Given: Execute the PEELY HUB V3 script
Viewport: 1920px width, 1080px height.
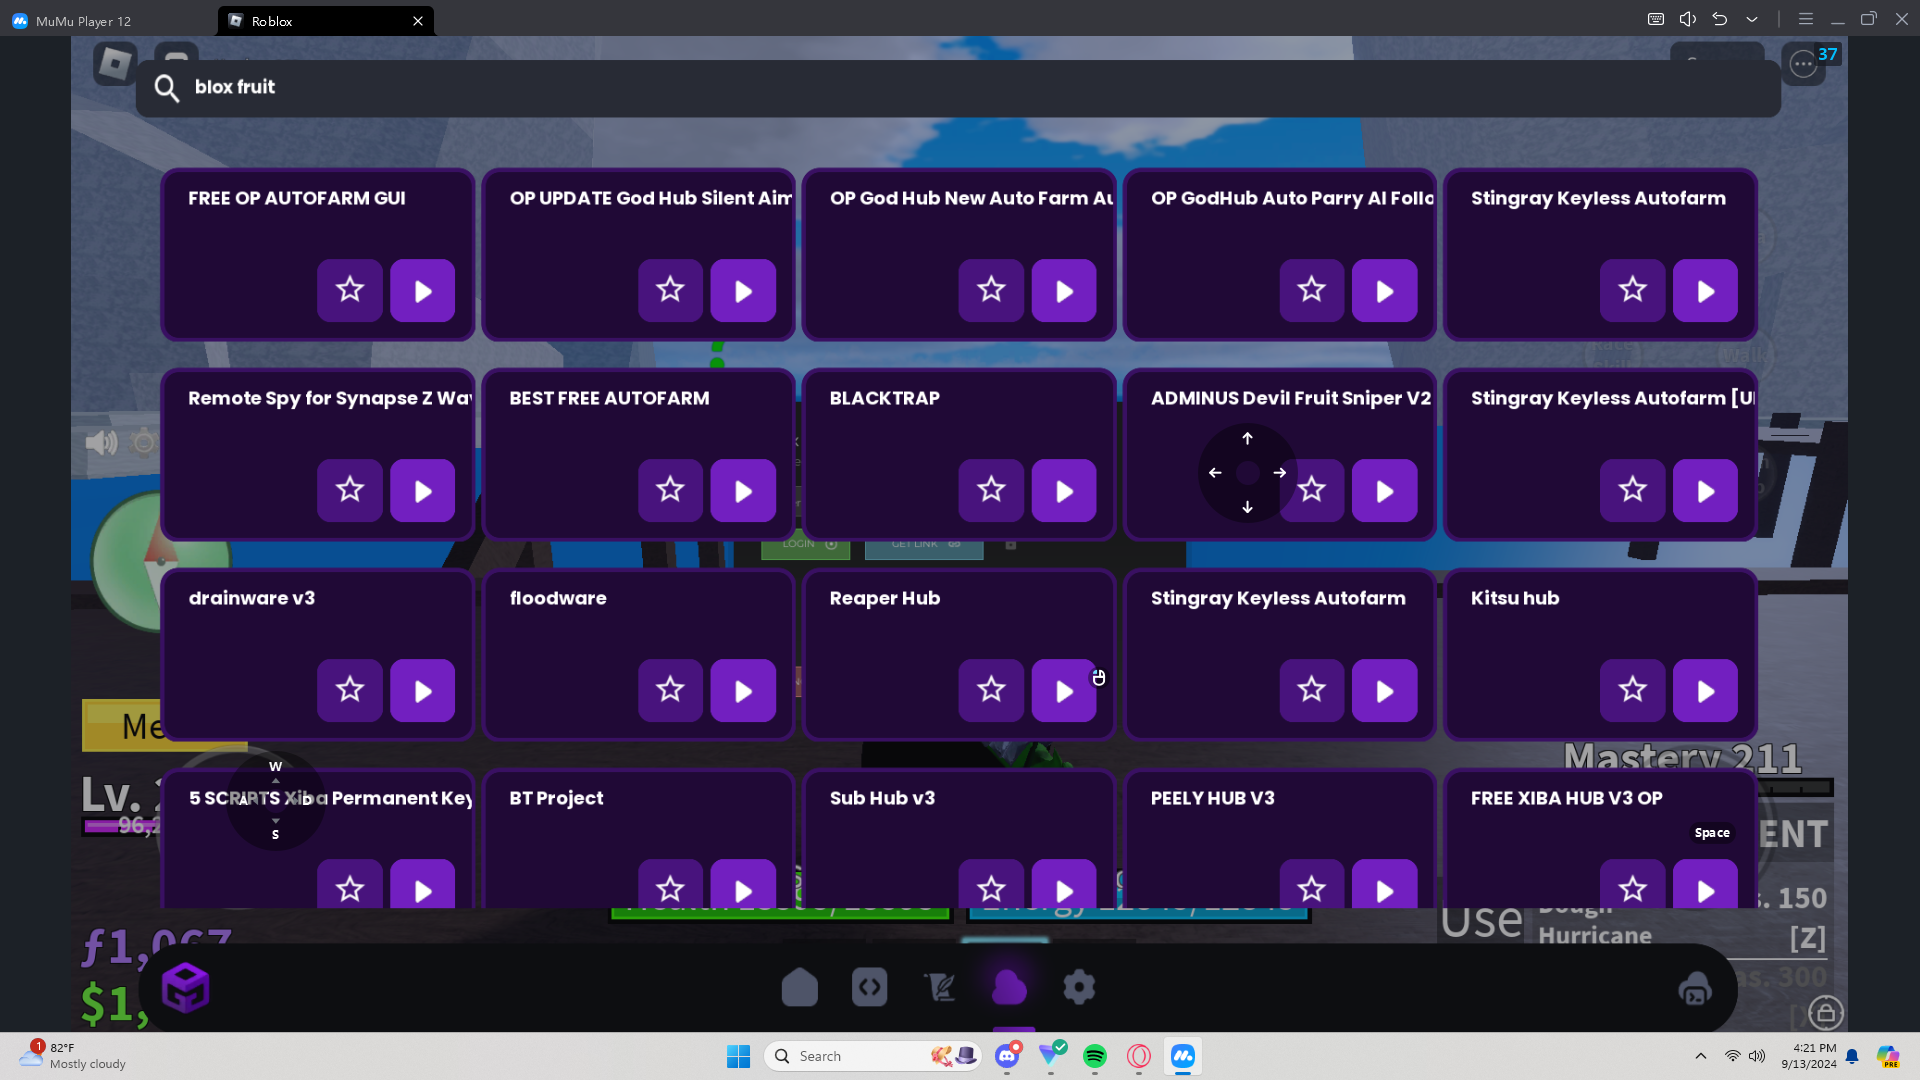Looking at the screenshot, I should (1385, 884).
